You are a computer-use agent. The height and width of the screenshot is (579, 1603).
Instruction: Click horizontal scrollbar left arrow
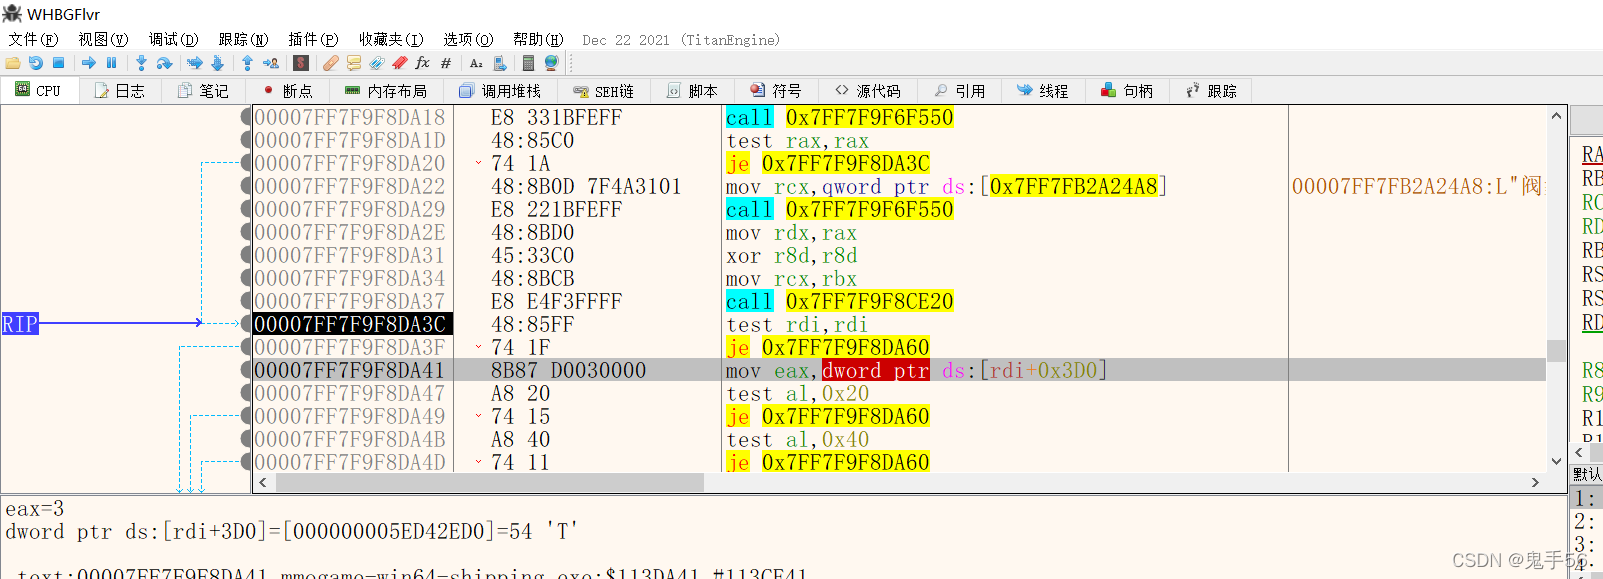[x=263, y=482]
